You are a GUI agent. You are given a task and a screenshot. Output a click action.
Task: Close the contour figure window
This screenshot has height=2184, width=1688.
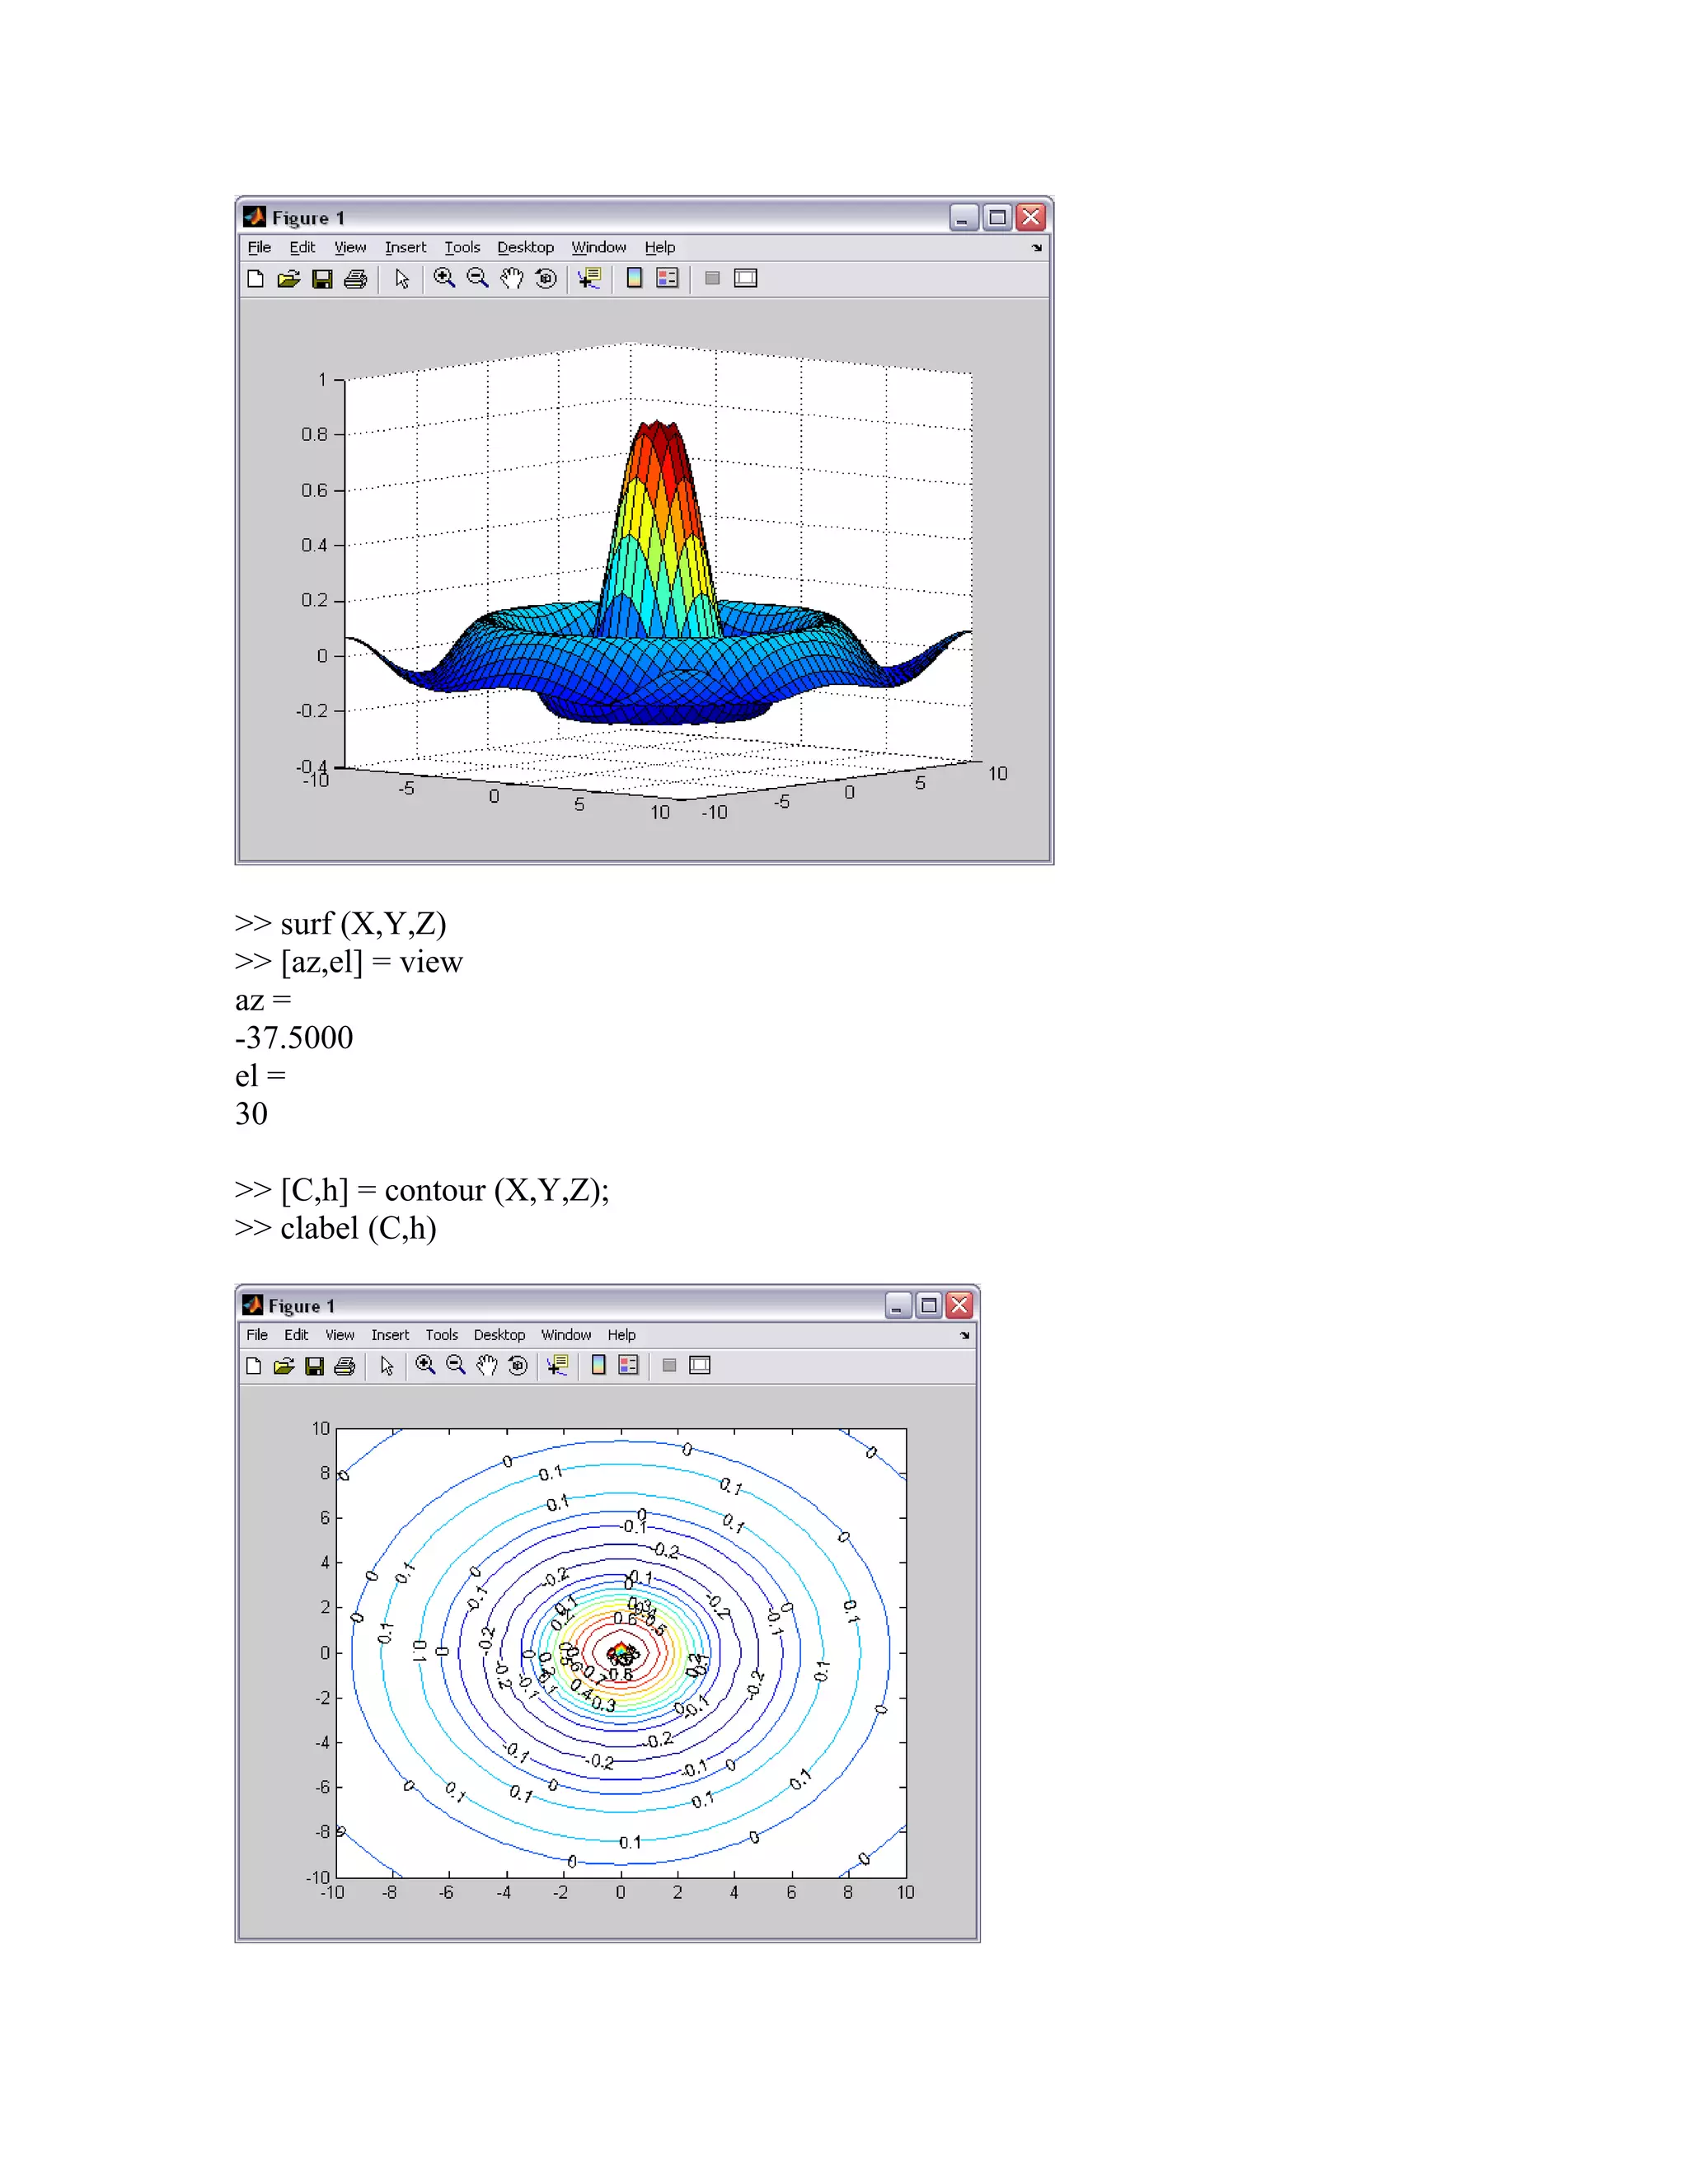959,1305
